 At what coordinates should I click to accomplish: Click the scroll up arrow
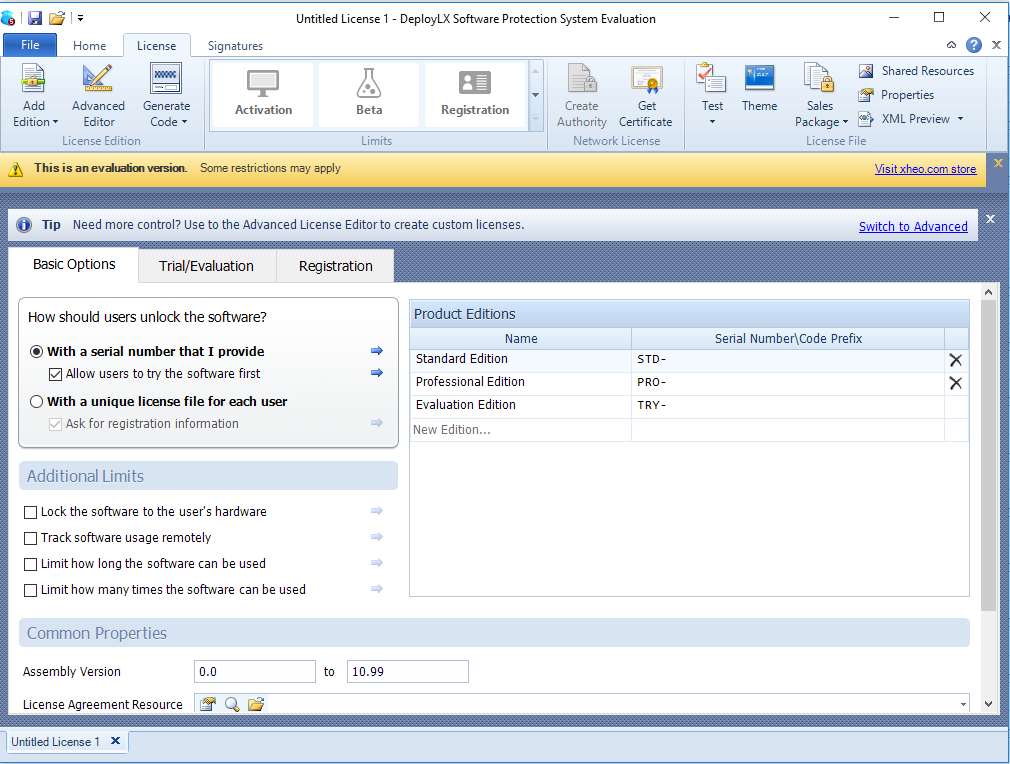click(x=988, y=292)
